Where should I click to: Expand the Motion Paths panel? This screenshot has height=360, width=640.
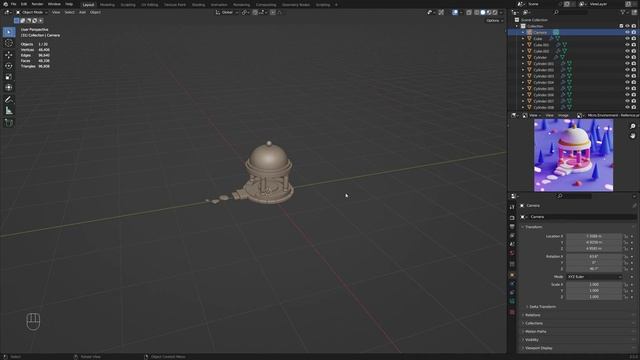(535, 331)
